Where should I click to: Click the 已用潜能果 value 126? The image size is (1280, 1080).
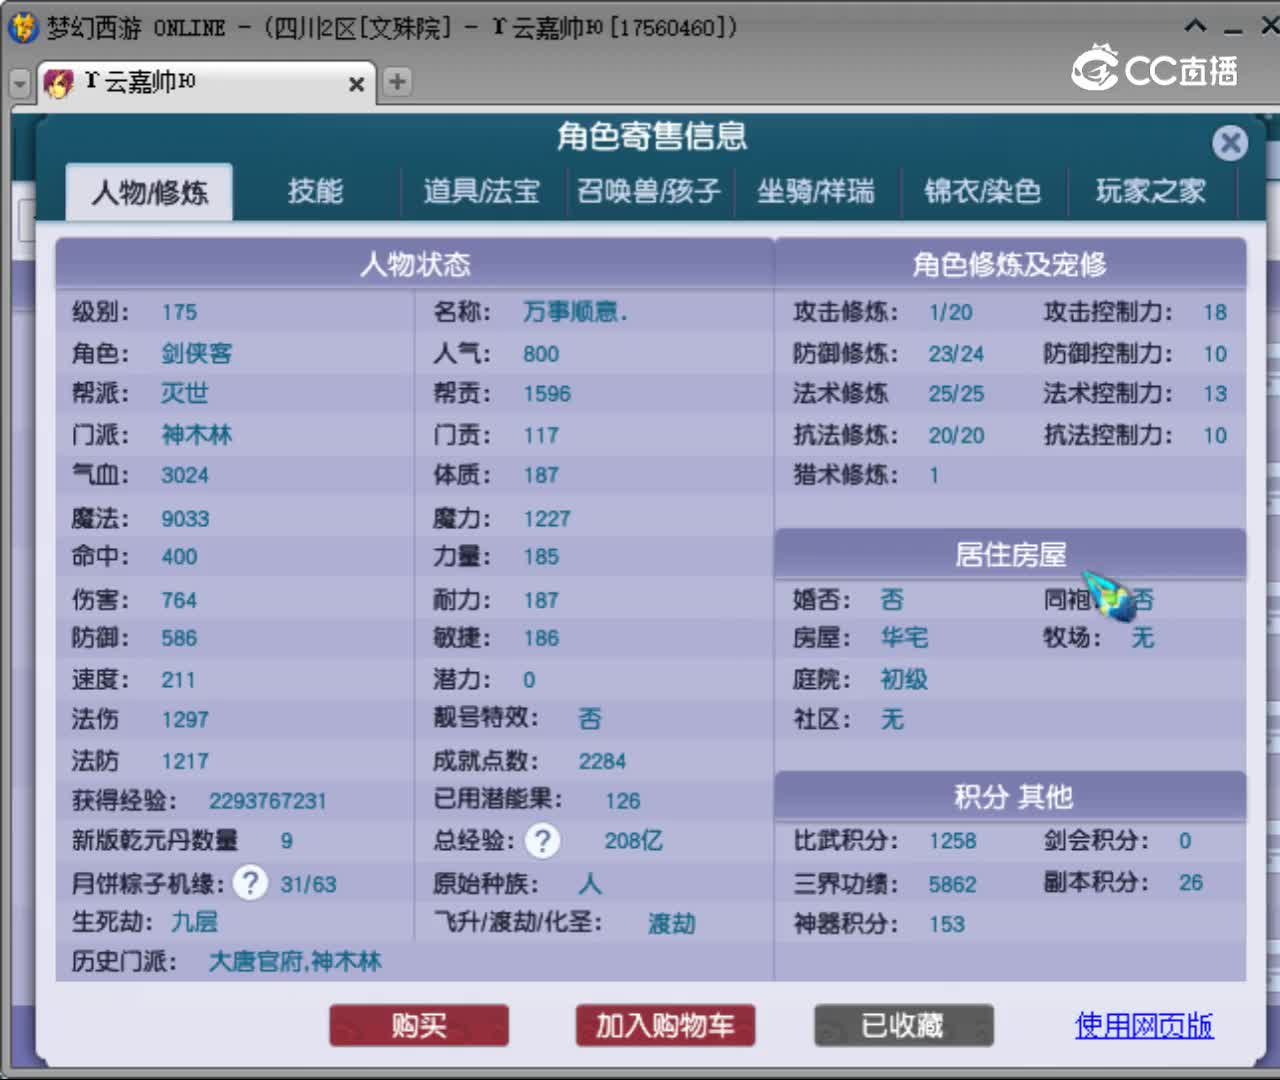622,801
